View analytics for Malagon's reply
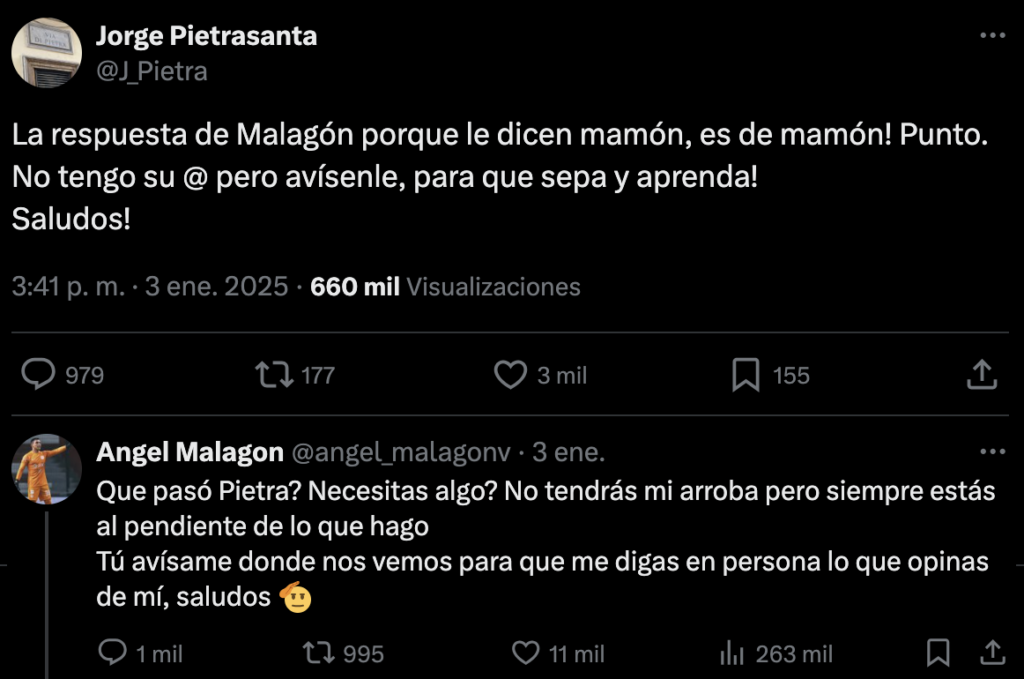Viewport: 1024px width, 679px height. pyautogui.click(x=730, y=653)
